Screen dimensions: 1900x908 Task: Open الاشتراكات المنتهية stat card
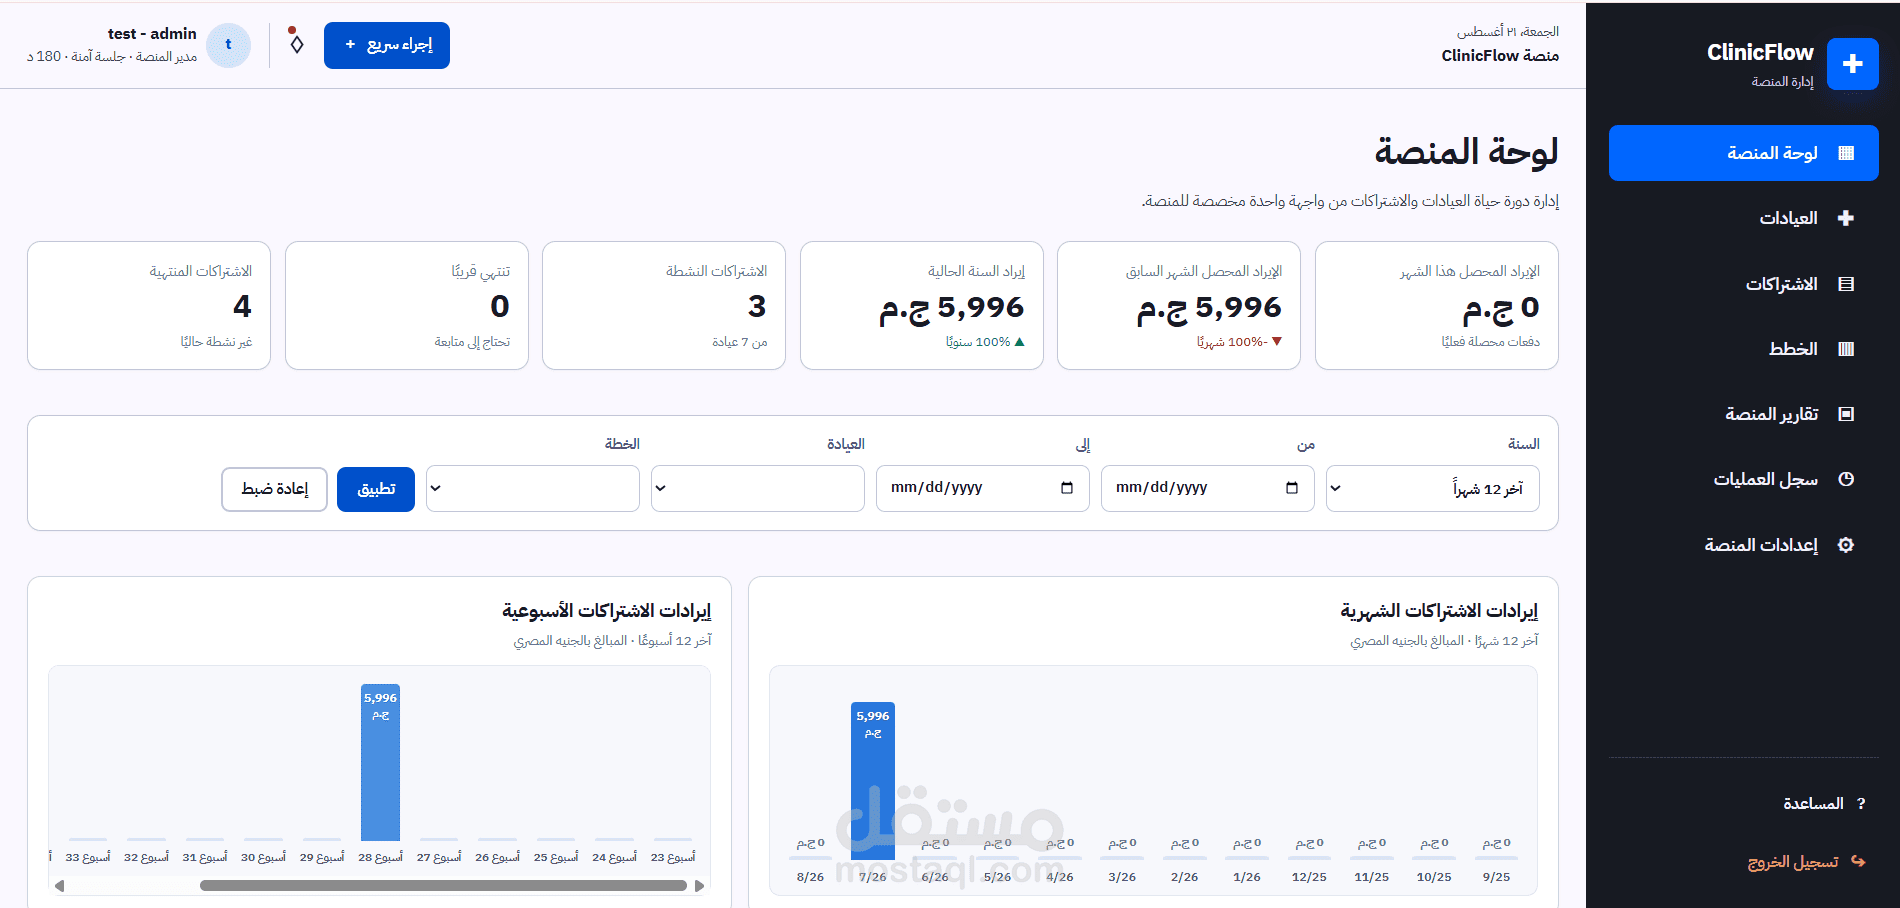[x=149, y=306]
